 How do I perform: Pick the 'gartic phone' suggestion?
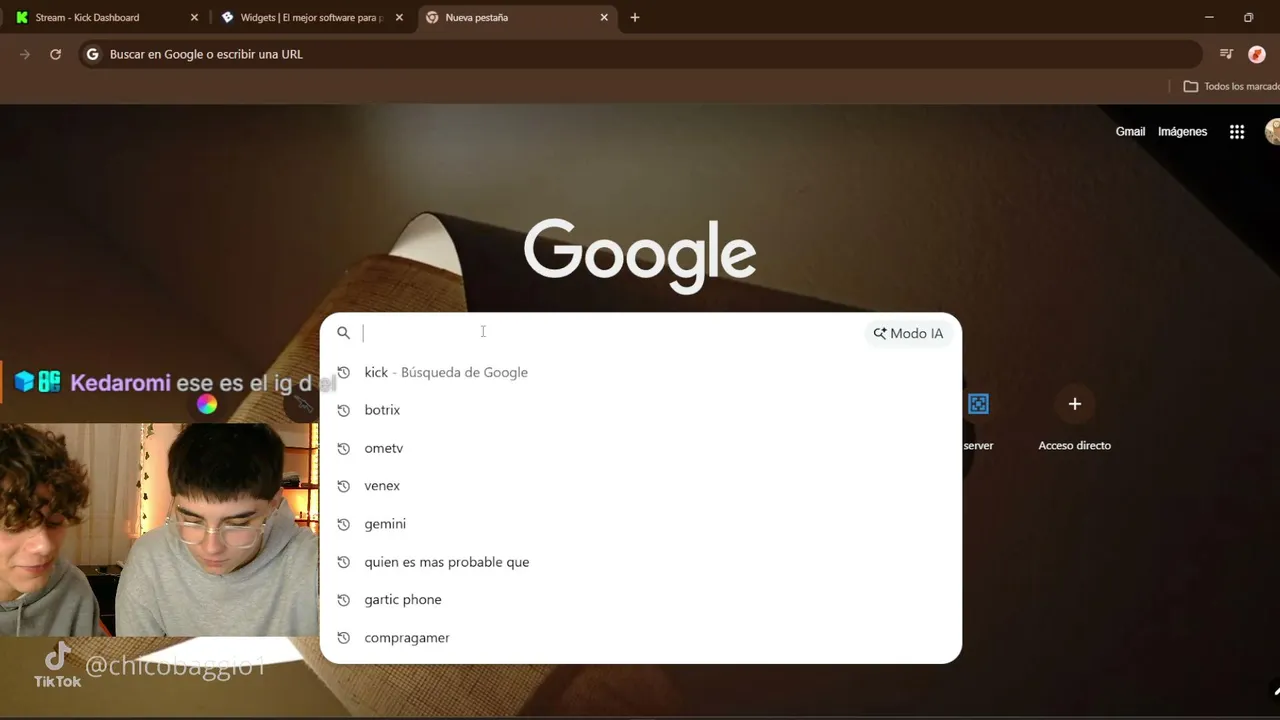click(640, 600)
